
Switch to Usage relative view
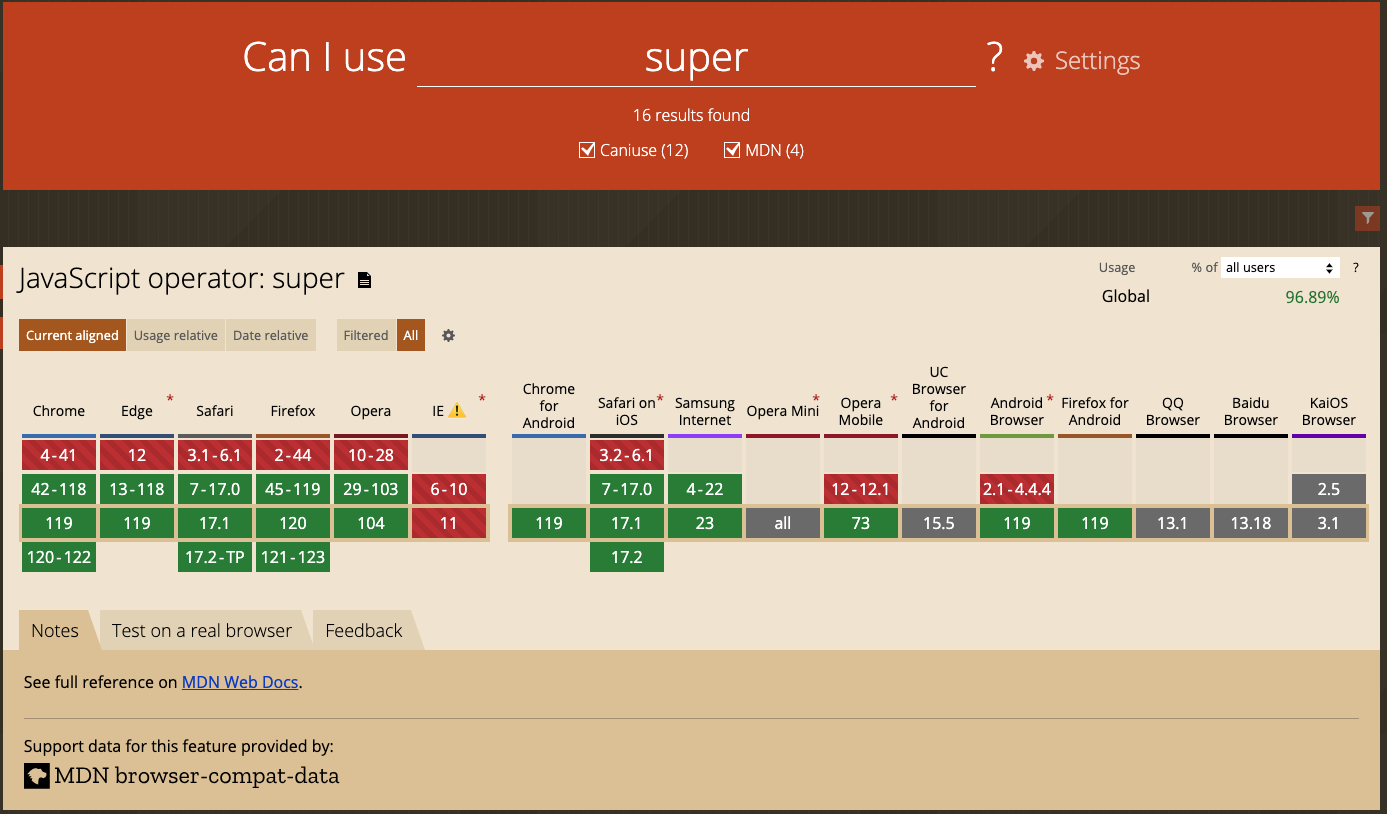click(176, 335)
